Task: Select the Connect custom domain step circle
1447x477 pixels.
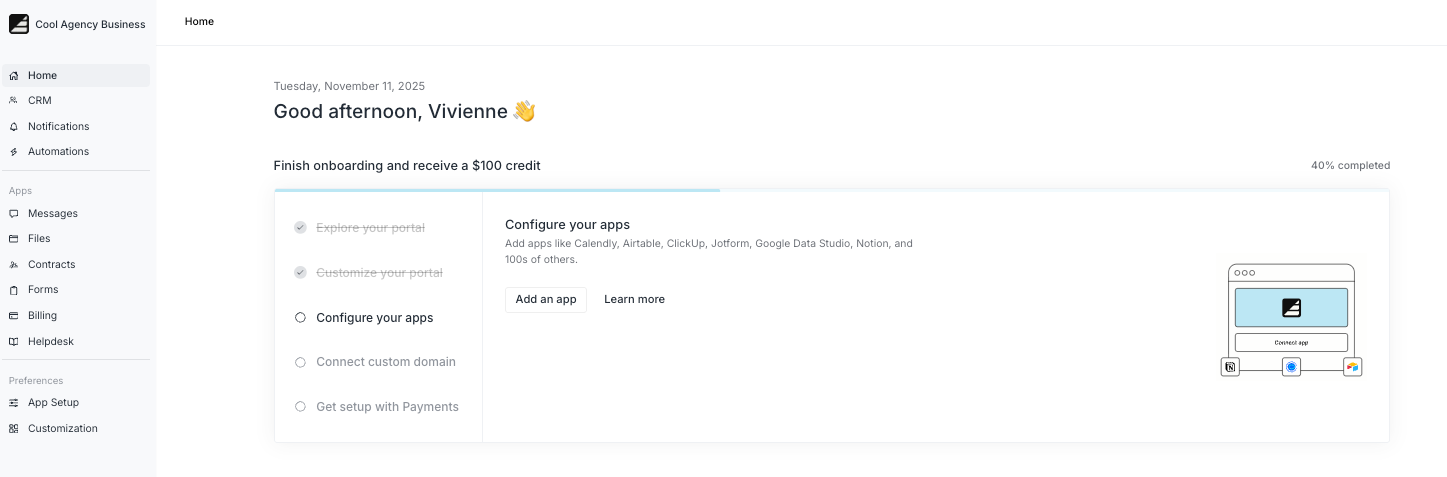Action: (x=300, y=362)
